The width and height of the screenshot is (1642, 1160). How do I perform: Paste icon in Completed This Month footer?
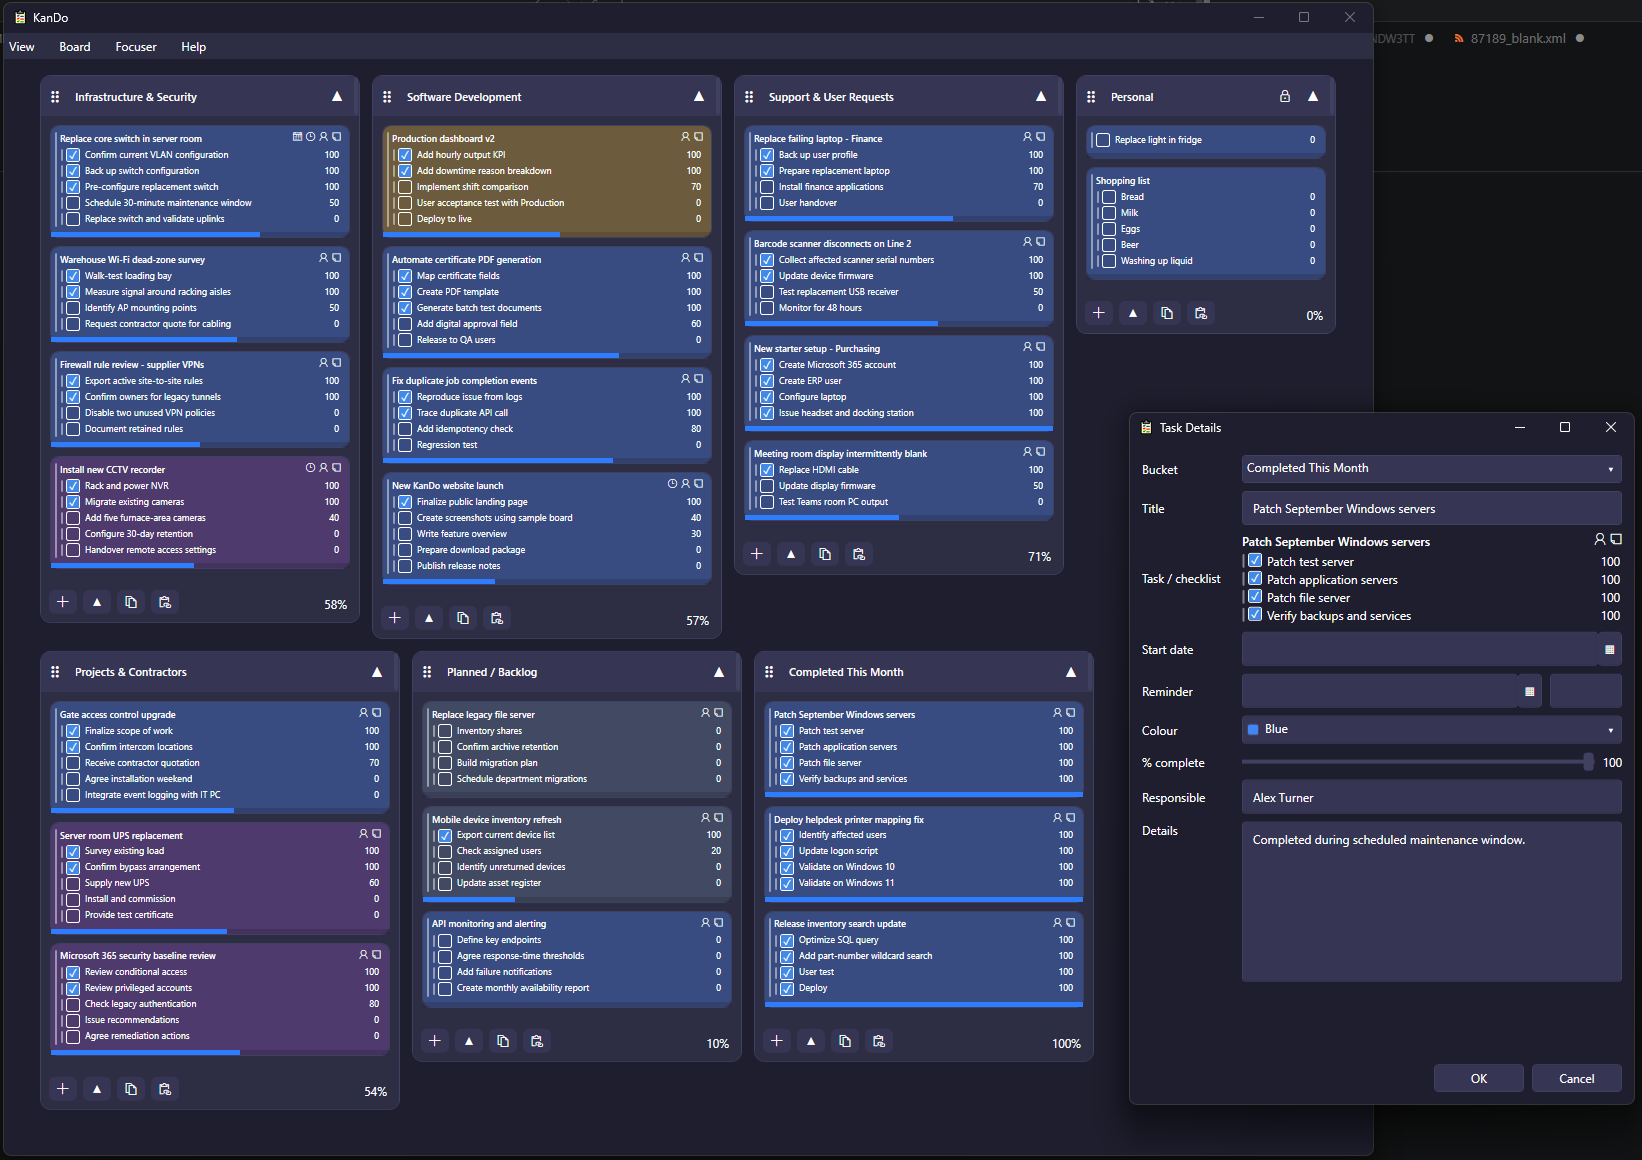(x=879, y=1041)
